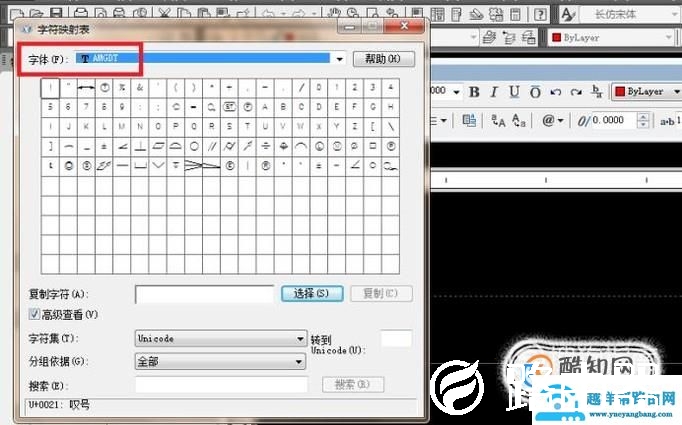Click Save floppy icon in AutoCAD toolbar
This screenshot has width=682, height=425.
coord(56,13)
